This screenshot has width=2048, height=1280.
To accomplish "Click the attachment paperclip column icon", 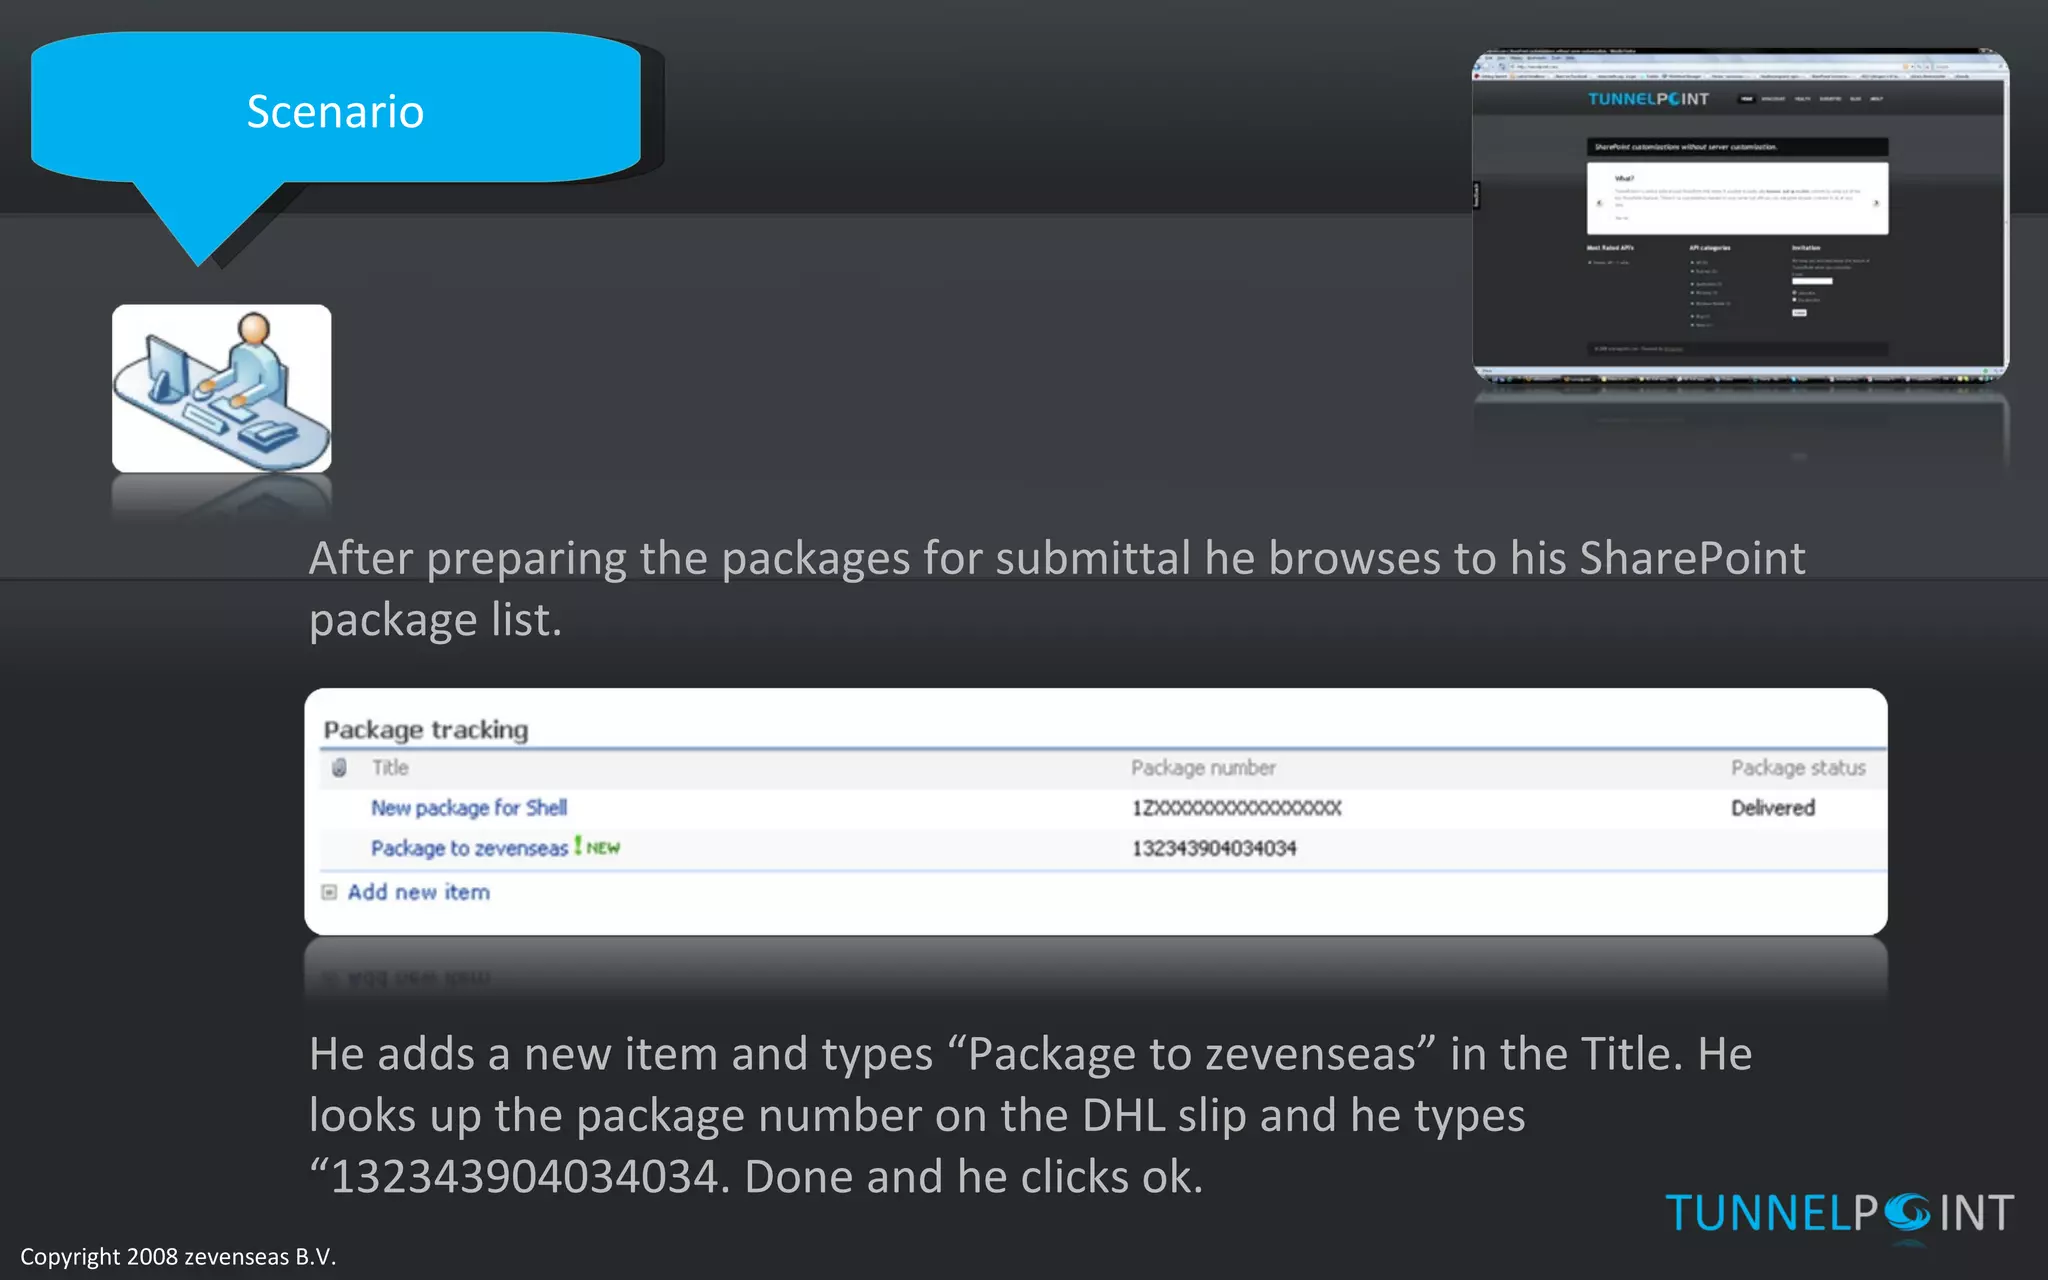I will [339, 768].
